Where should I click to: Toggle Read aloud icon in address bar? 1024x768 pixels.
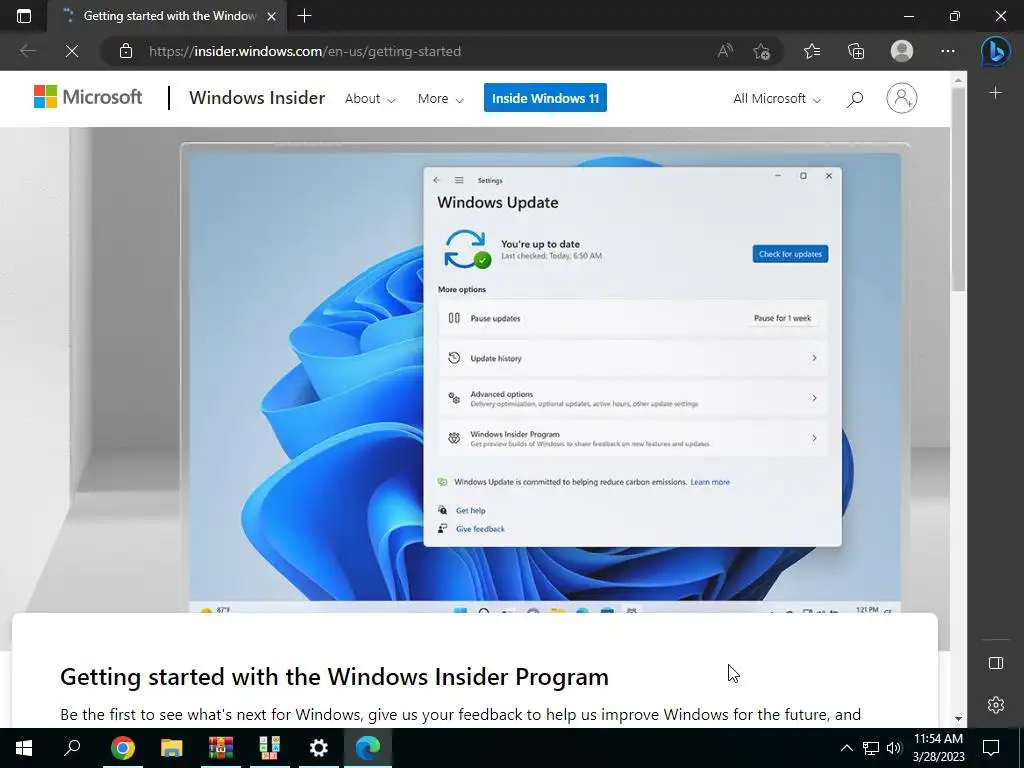coord(725,51)
